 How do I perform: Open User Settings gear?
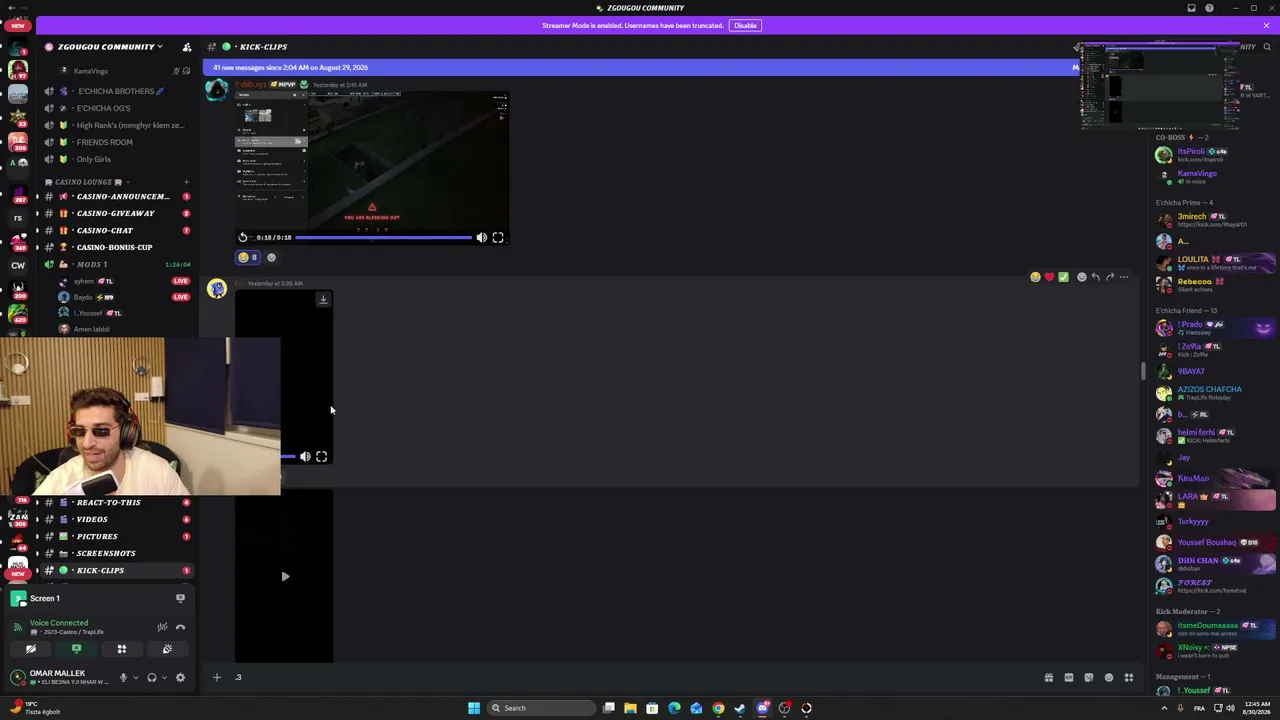[x=180, y=677]
